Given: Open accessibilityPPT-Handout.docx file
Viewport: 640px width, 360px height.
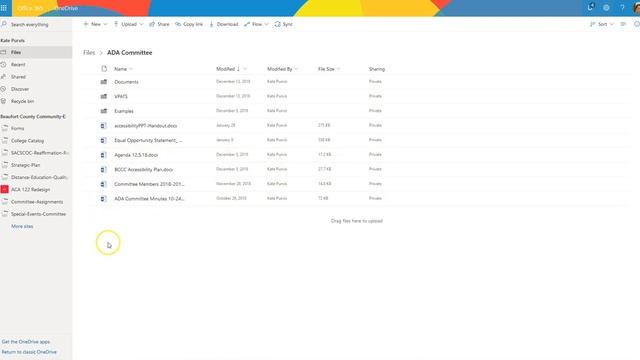Looking at the screenshot, I should click(x=146, y=126).
